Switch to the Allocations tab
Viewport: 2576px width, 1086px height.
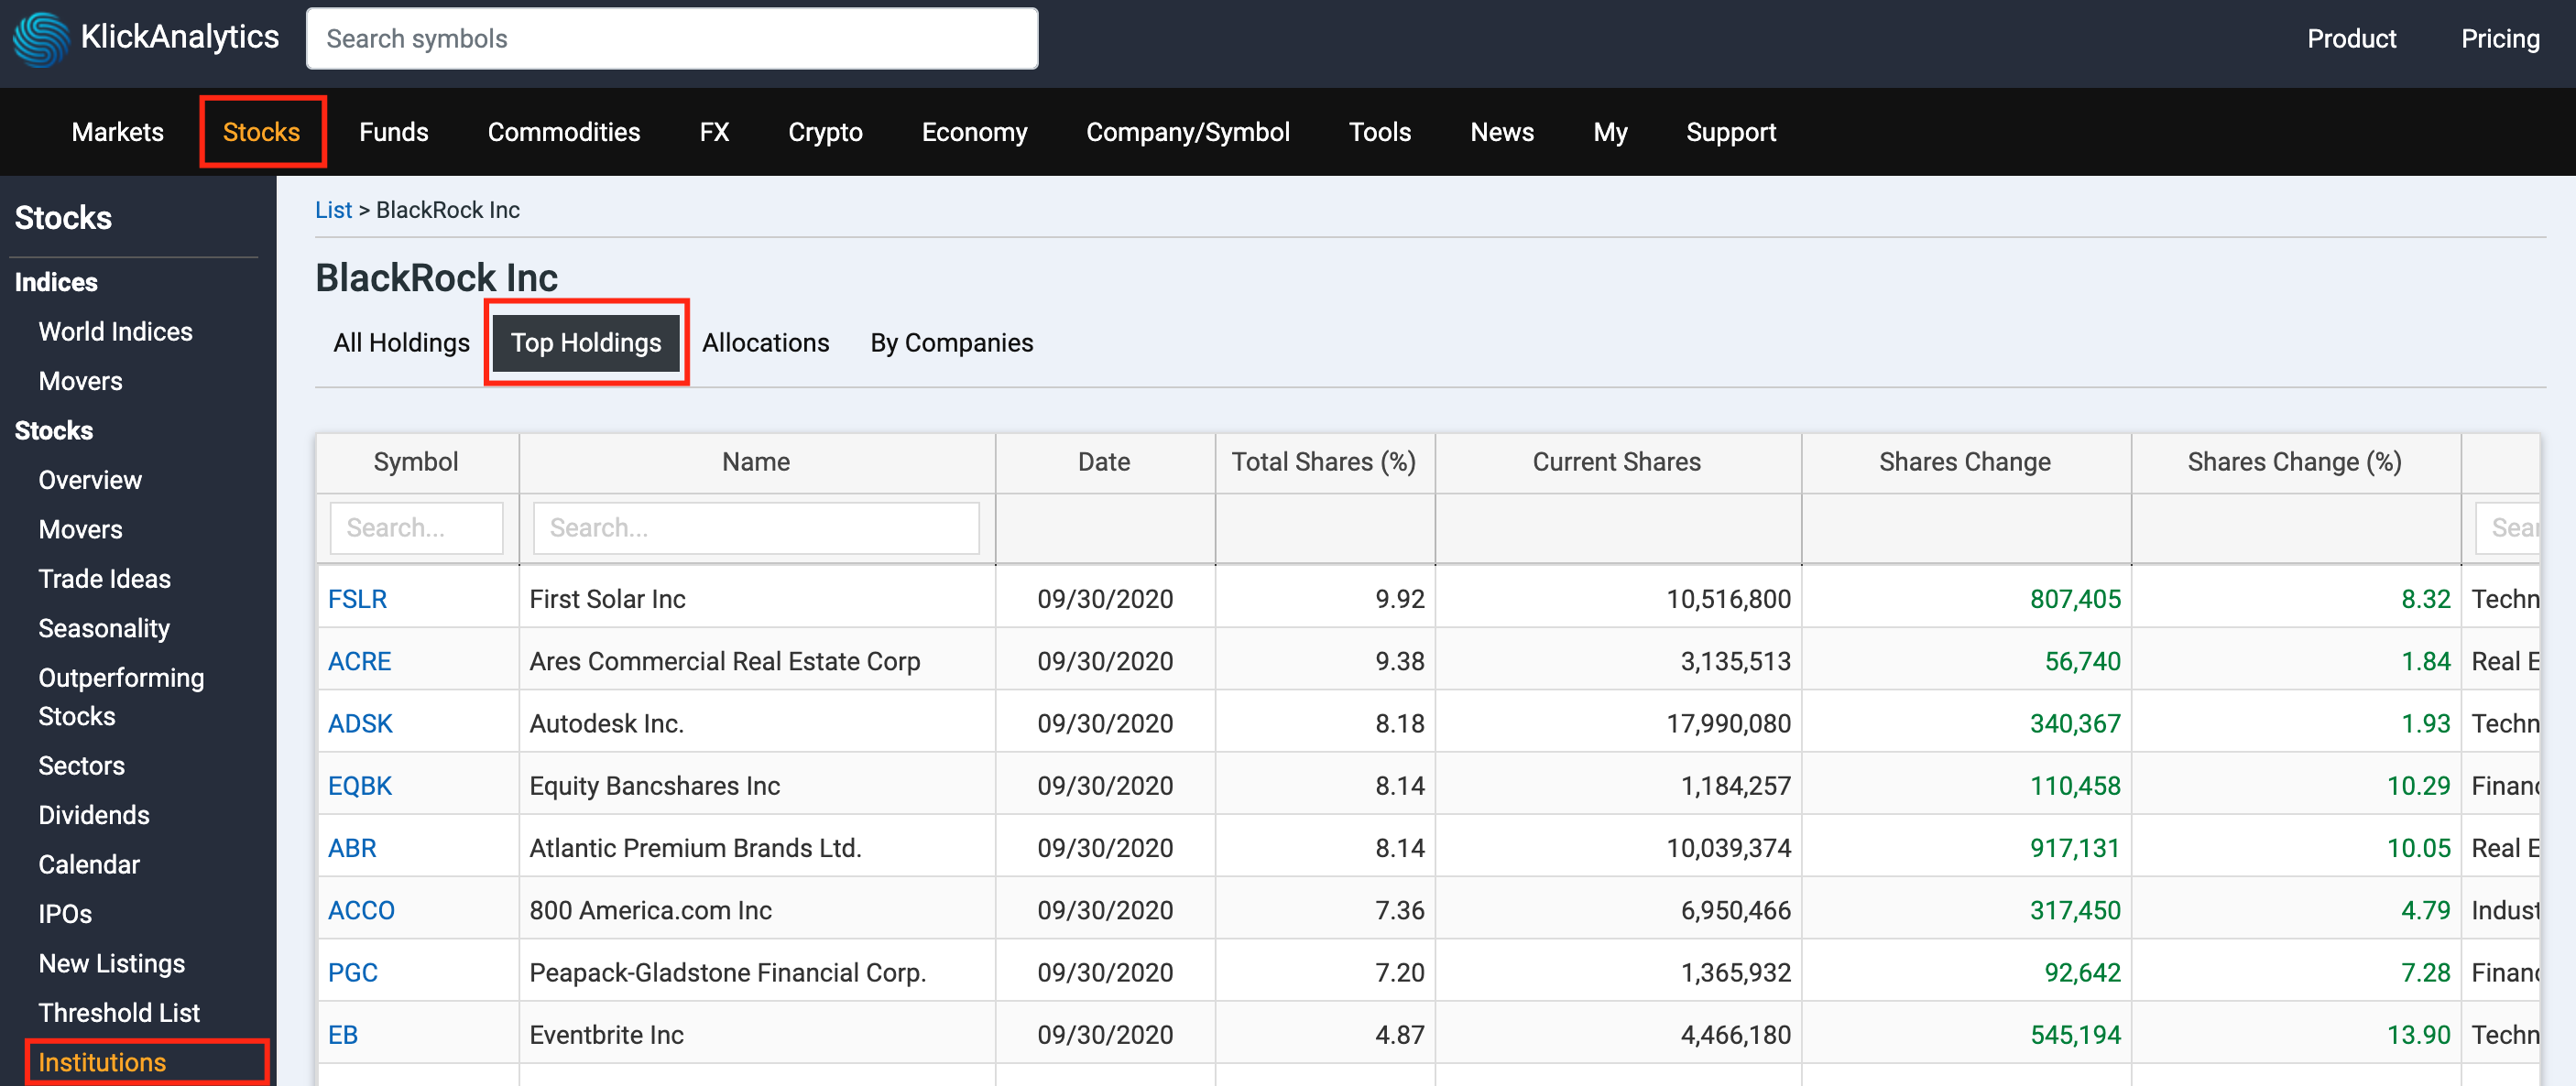pos(765,343)
